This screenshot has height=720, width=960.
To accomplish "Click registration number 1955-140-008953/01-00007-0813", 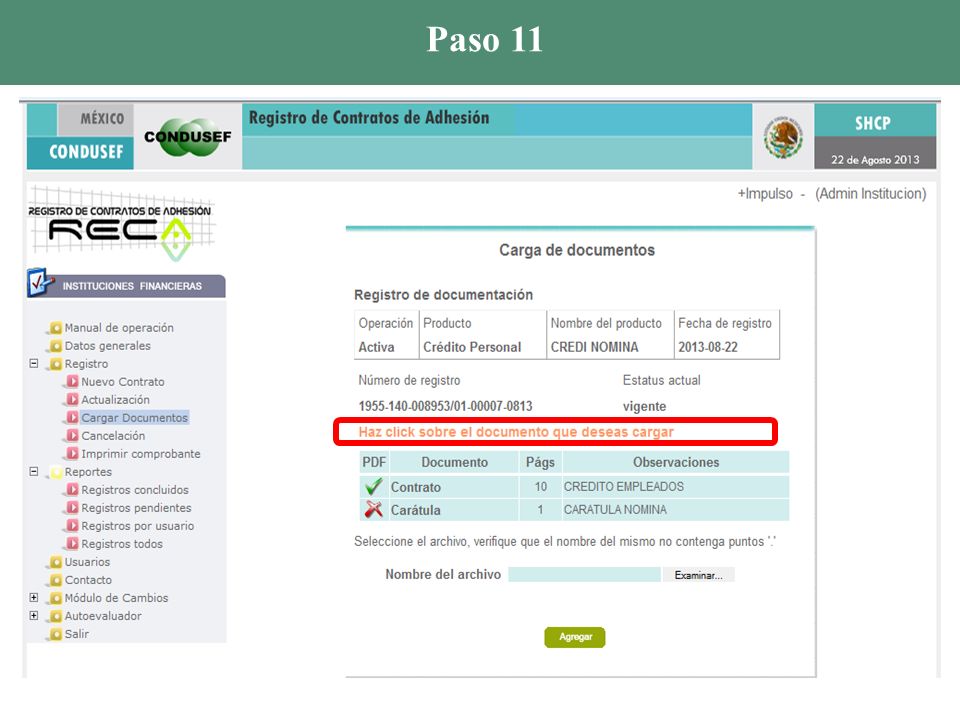I will tap(446, 406).
